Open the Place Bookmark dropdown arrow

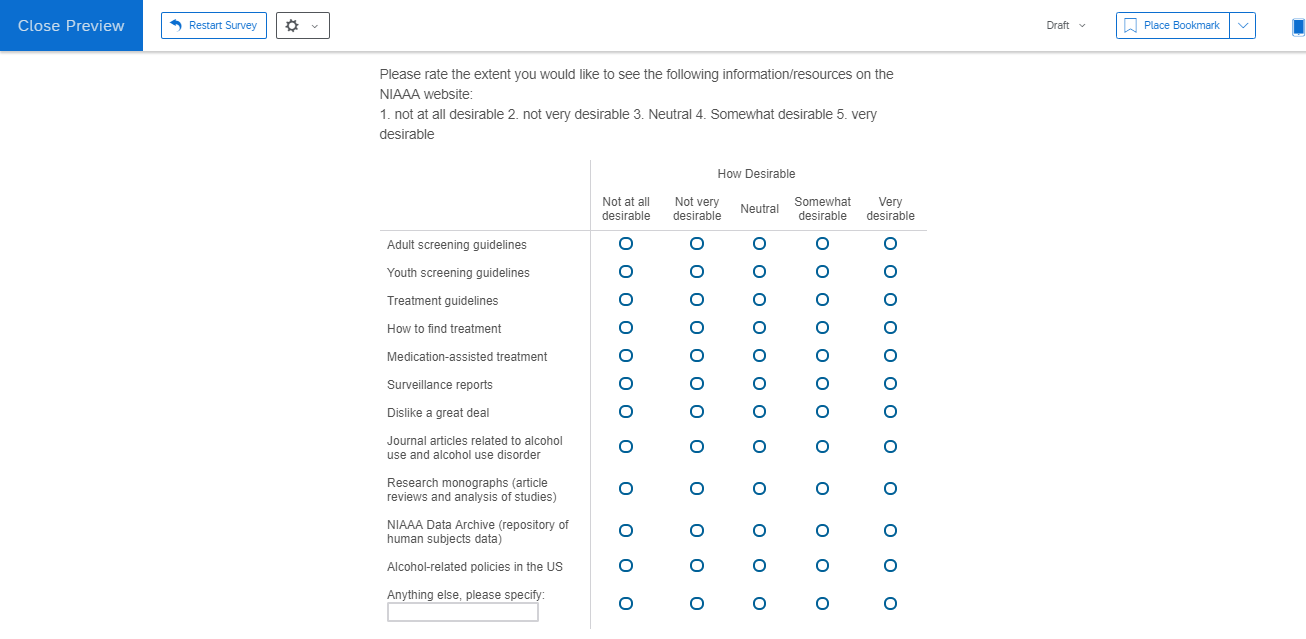pos(1242,26)
